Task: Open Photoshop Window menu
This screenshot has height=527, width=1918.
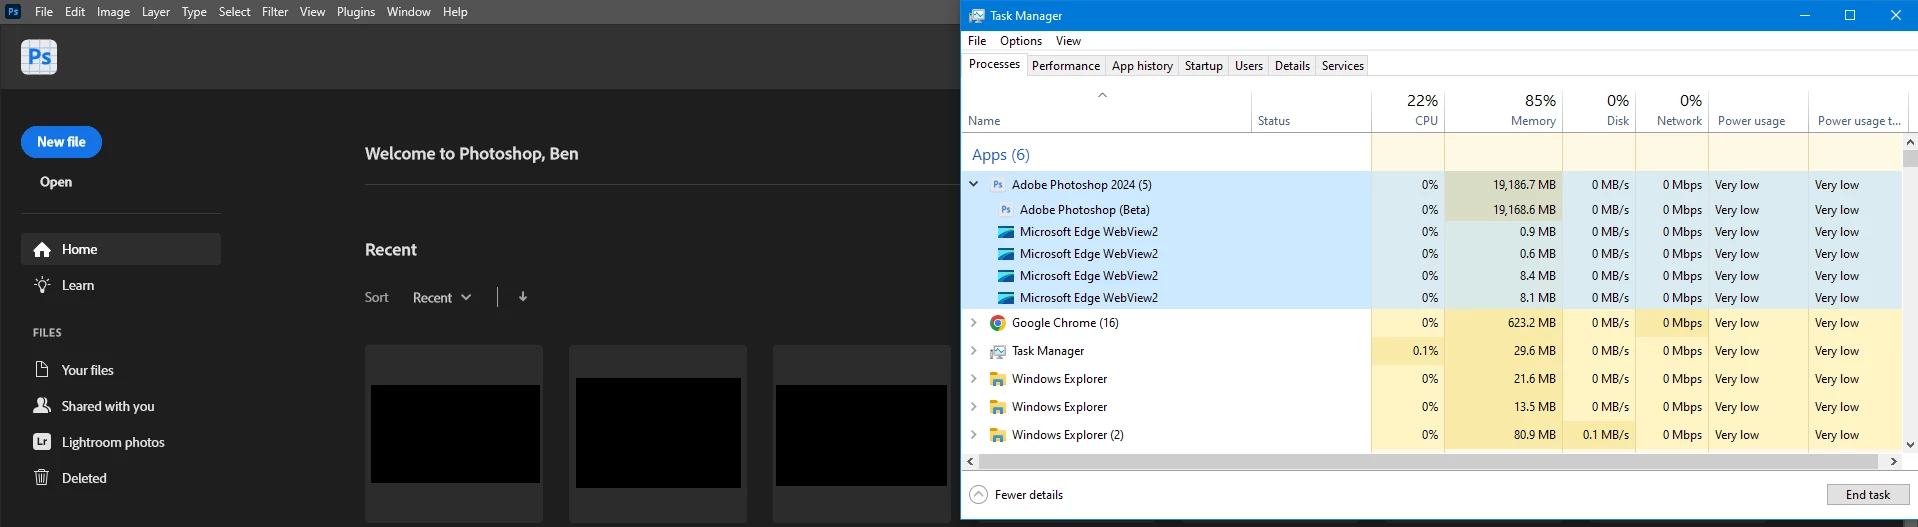Action: [408, 12]
